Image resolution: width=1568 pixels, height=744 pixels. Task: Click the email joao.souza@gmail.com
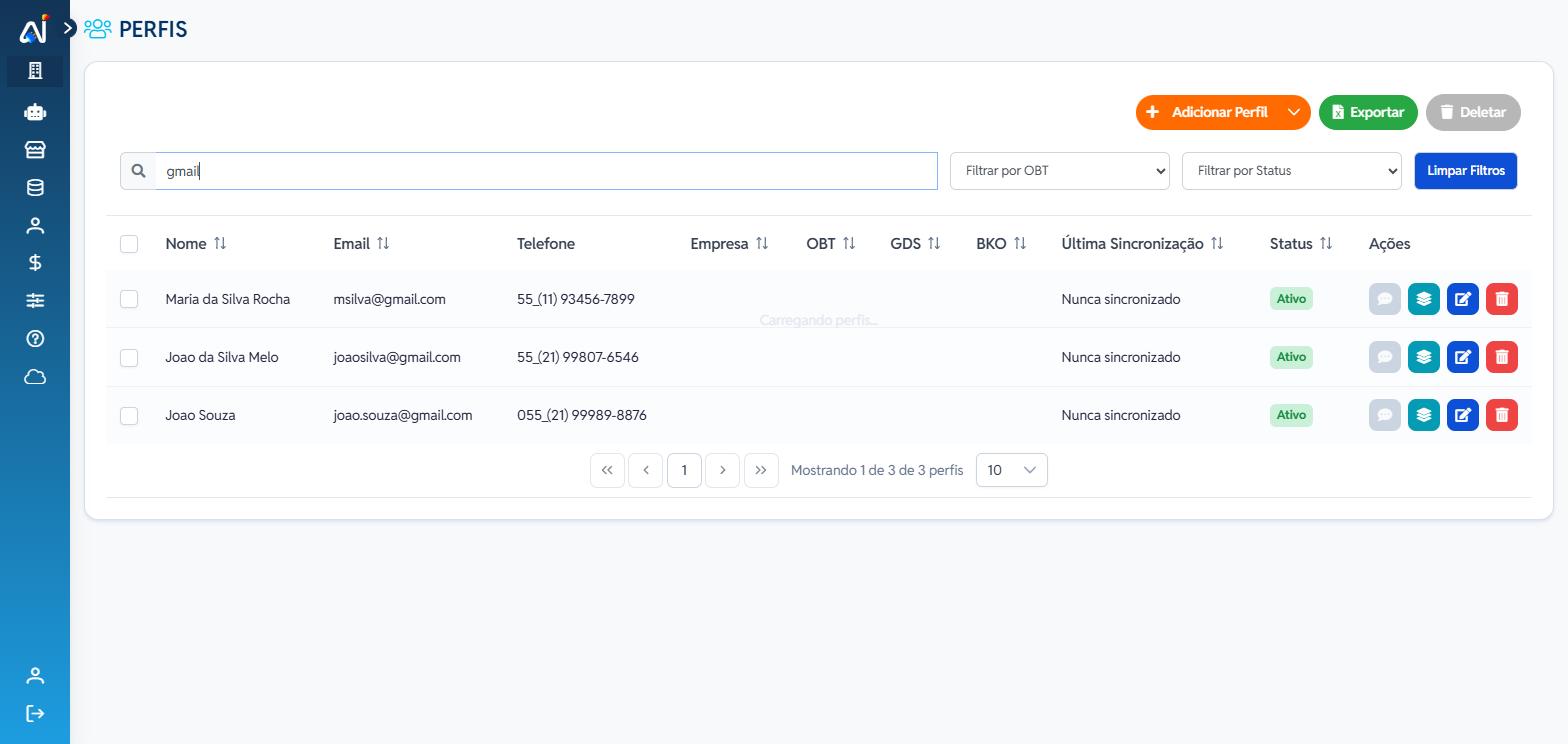(403, 415)
